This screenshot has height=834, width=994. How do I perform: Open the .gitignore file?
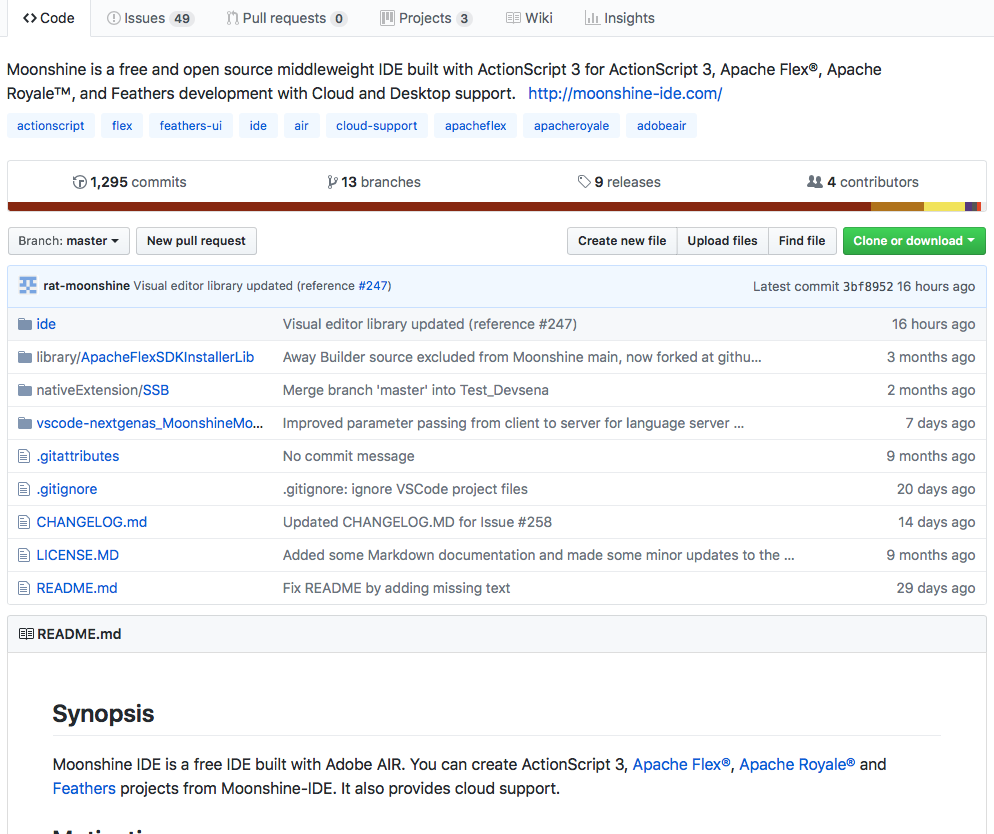pos(67,489)
